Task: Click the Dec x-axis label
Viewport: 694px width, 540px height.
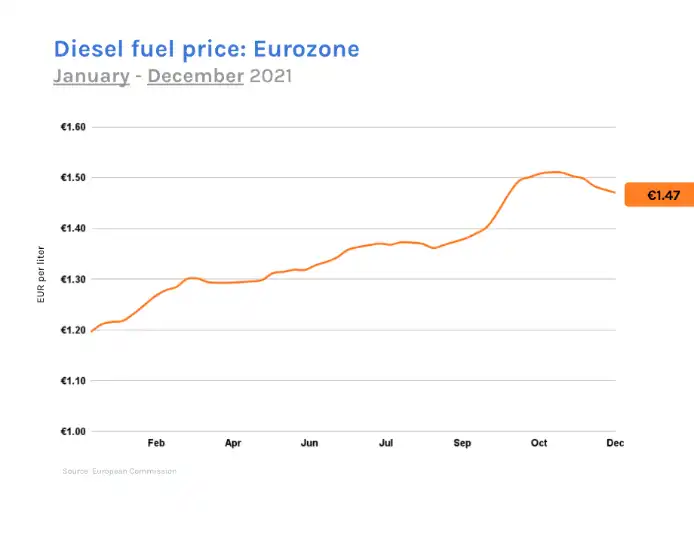Action: coord(615,442)
